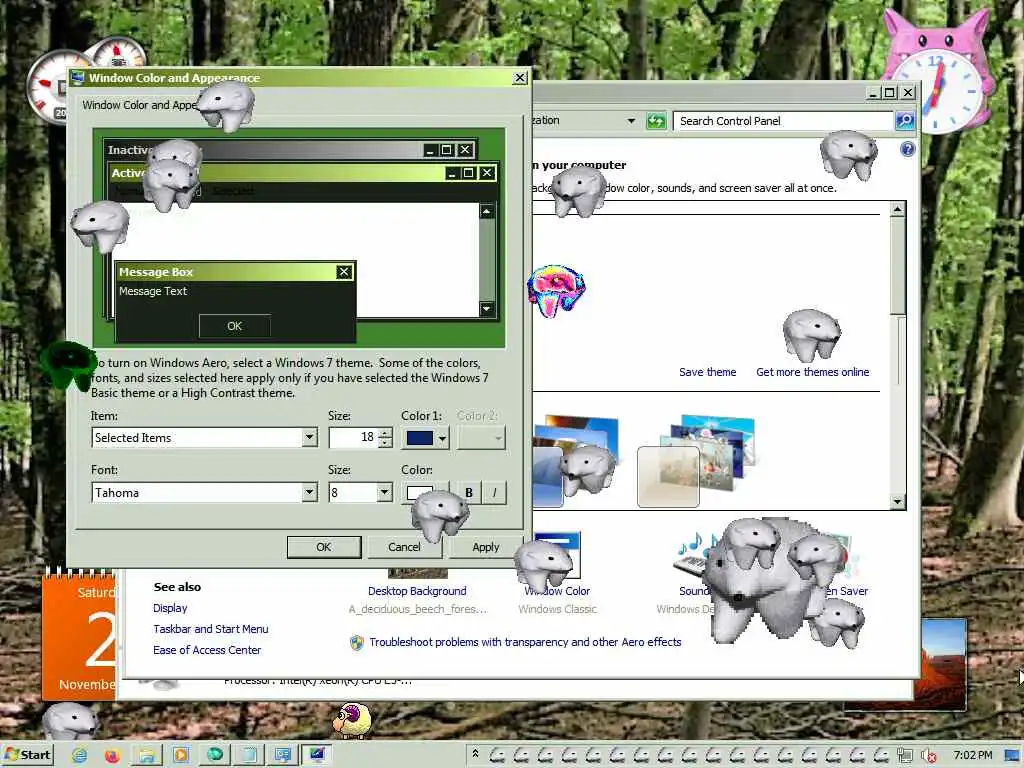Click the navy Color 1 swatch
The image size is (1024, 768).
pyautogui.click(x=419, y=438)
